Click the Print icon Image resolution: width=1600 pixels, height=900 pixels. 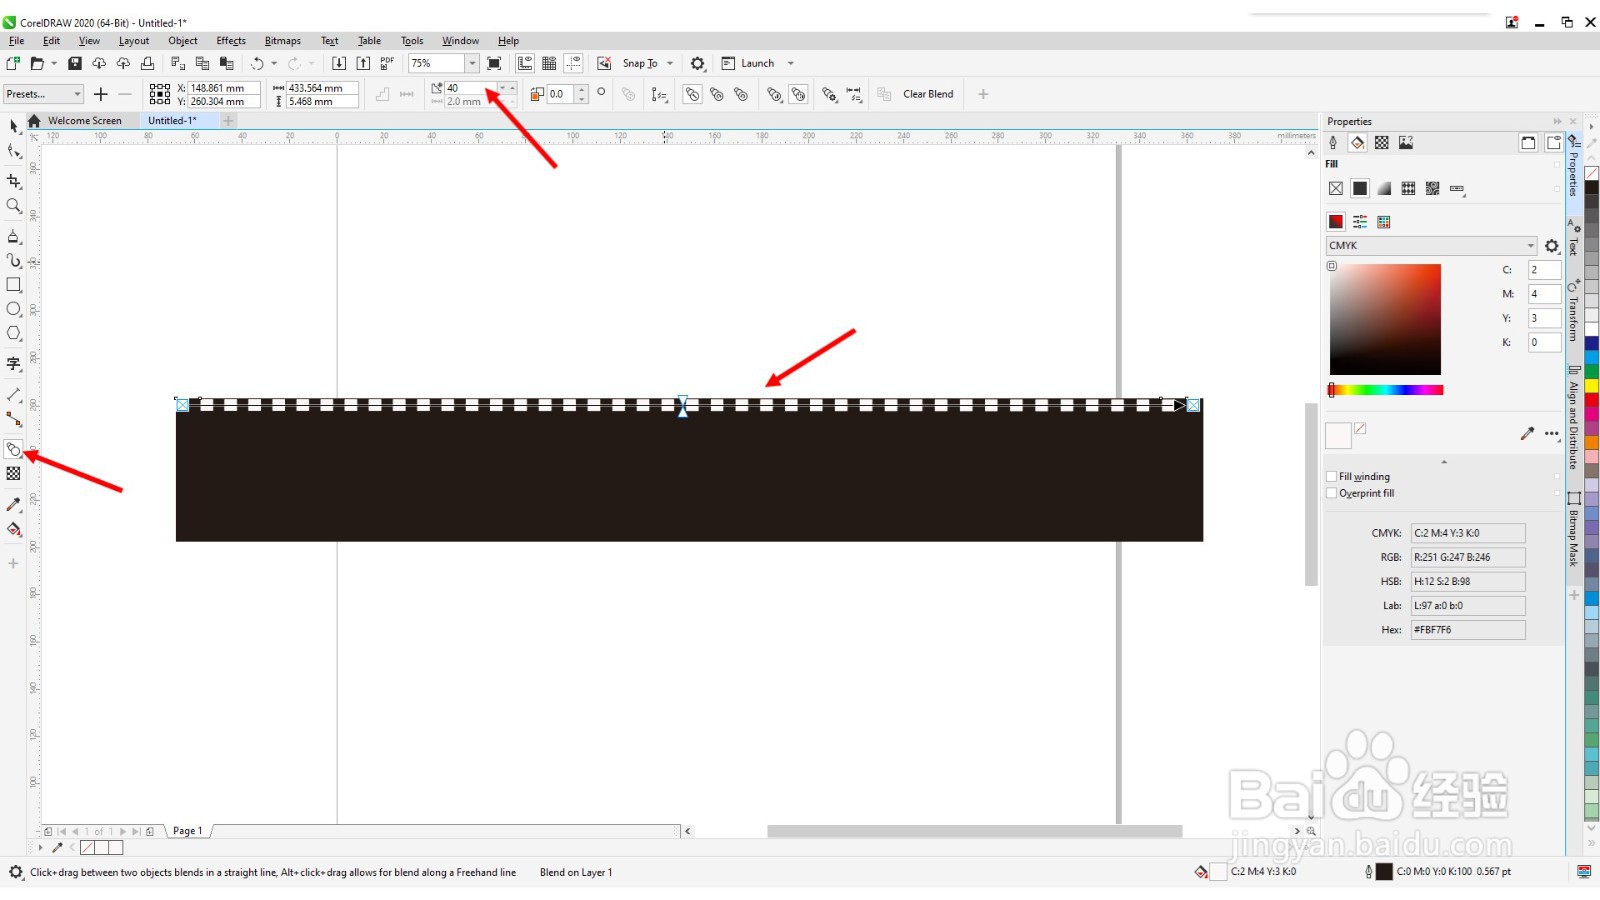click(147, 63)
